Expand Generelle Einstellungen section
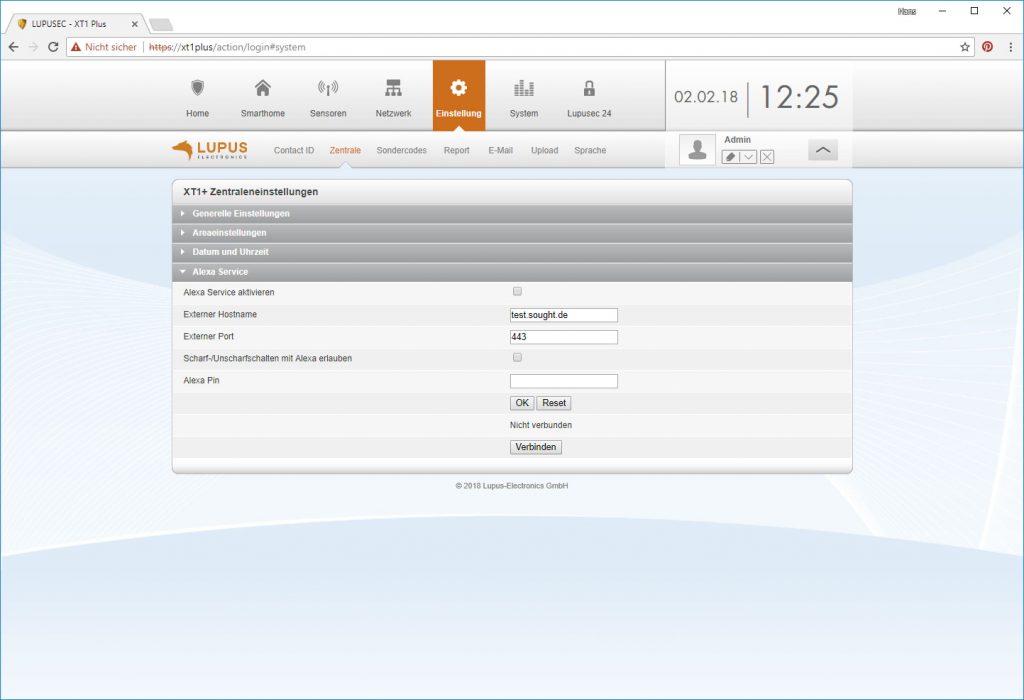 [241, 214]
